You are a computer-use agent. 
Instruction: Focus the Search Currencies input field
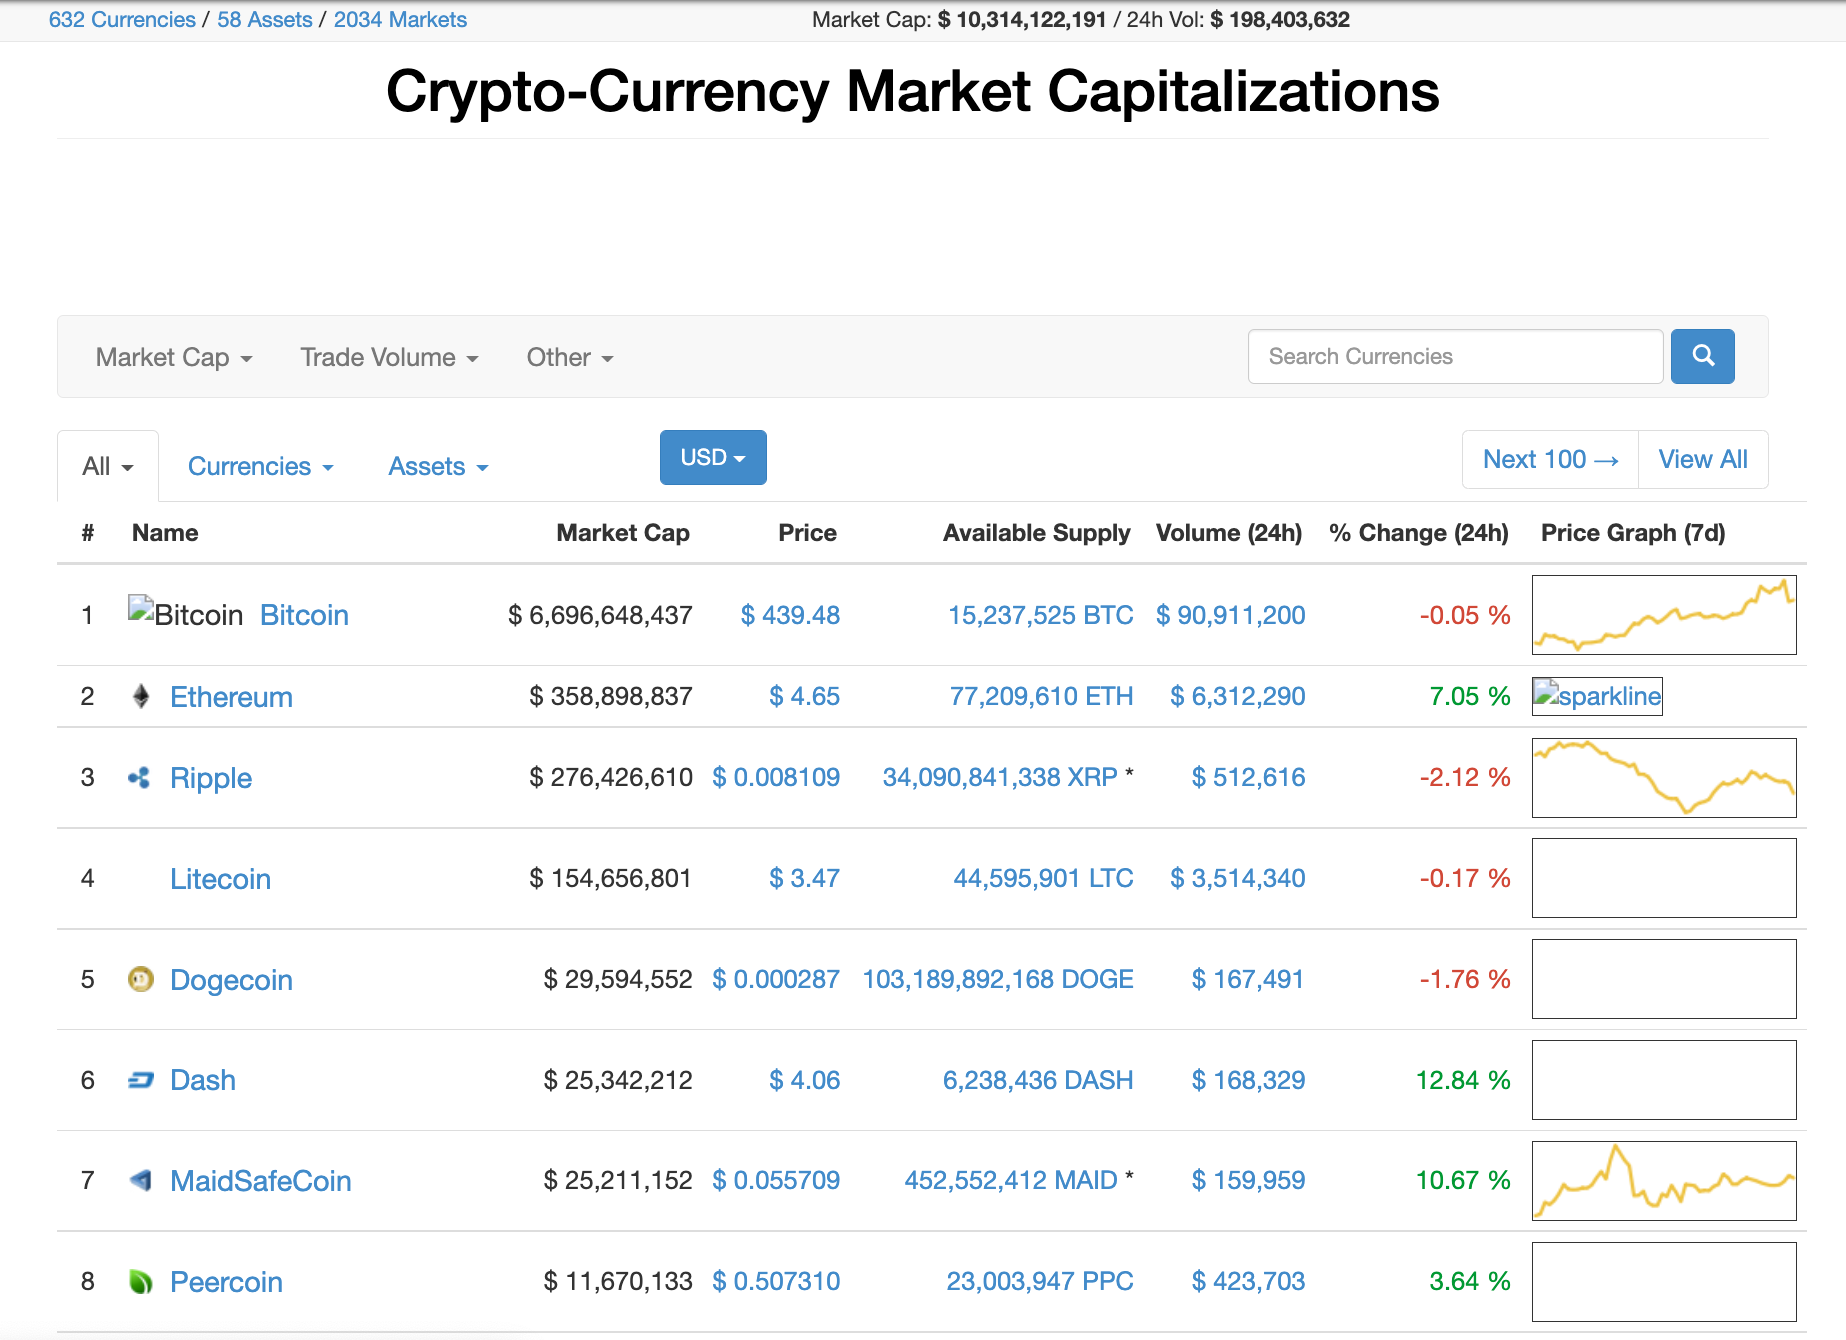tap(1455, 356)
